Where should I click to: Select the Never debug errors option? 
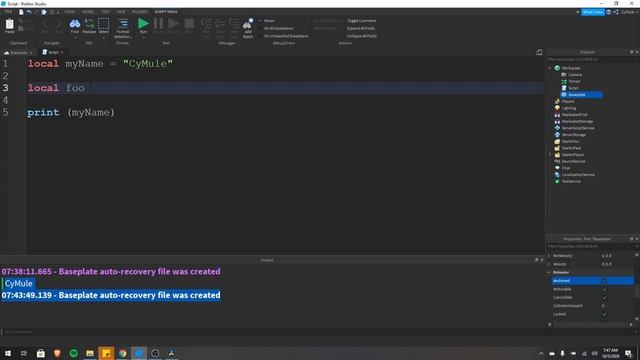click(x=269, y=20)
